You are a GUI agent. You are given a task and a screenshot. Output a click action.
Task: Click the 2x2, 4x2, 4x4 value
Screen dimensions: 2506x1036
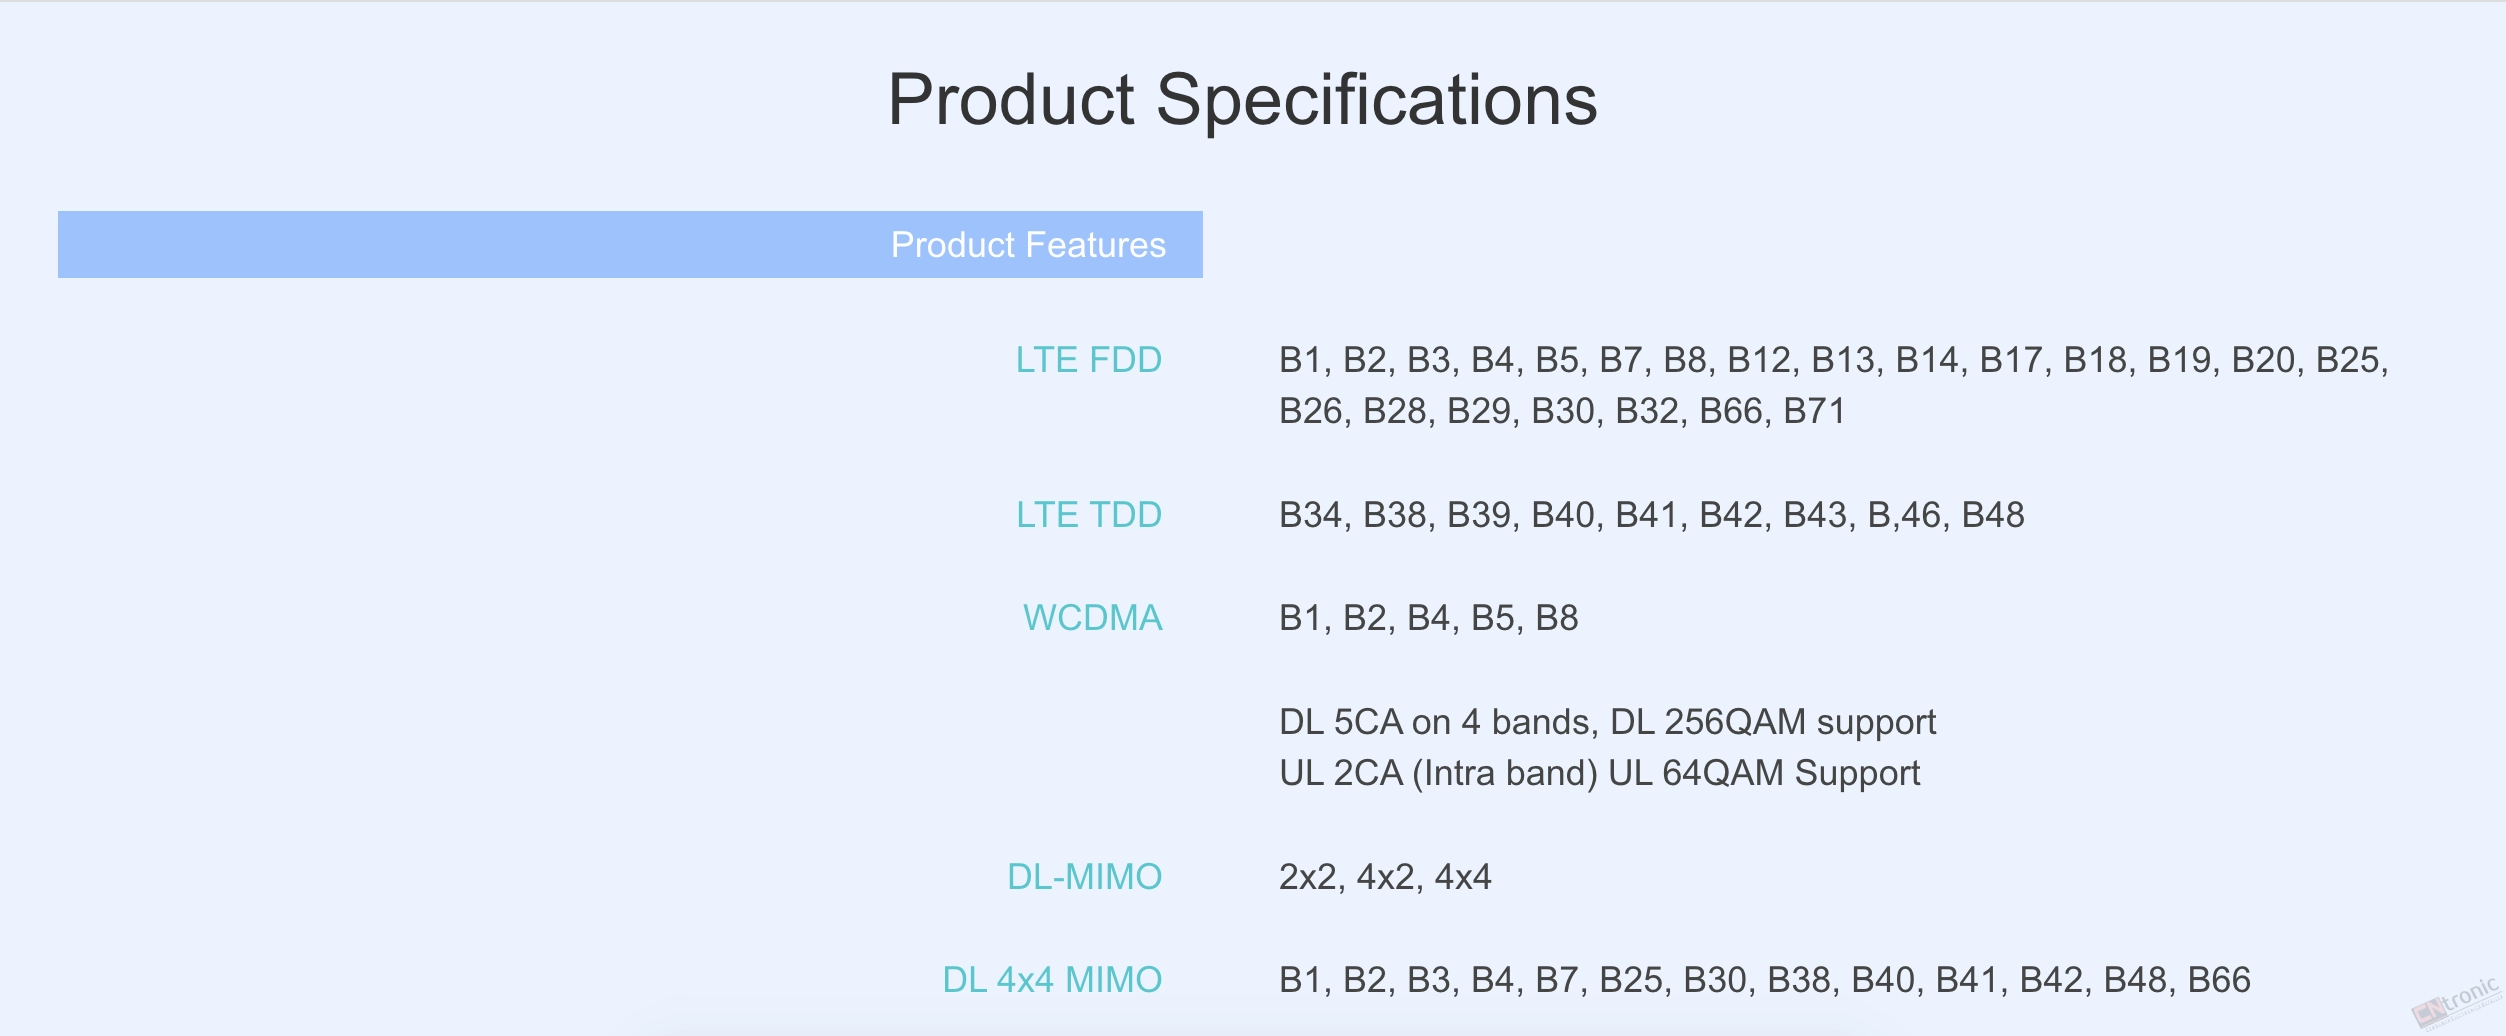(1385, 877)
